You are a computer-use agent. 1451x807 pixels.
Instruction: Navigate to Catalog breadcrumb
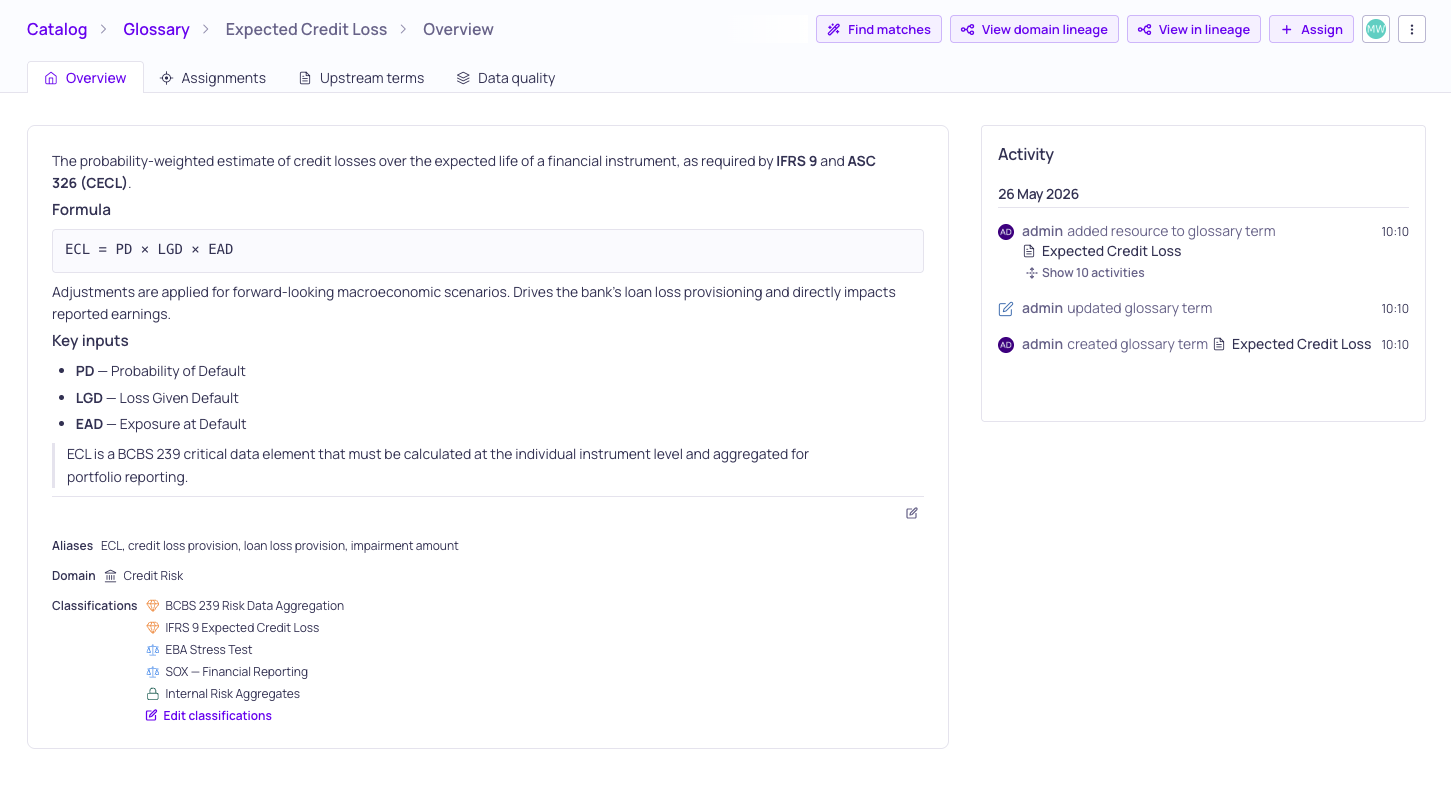pyautogui.click(x=57, y=30)
